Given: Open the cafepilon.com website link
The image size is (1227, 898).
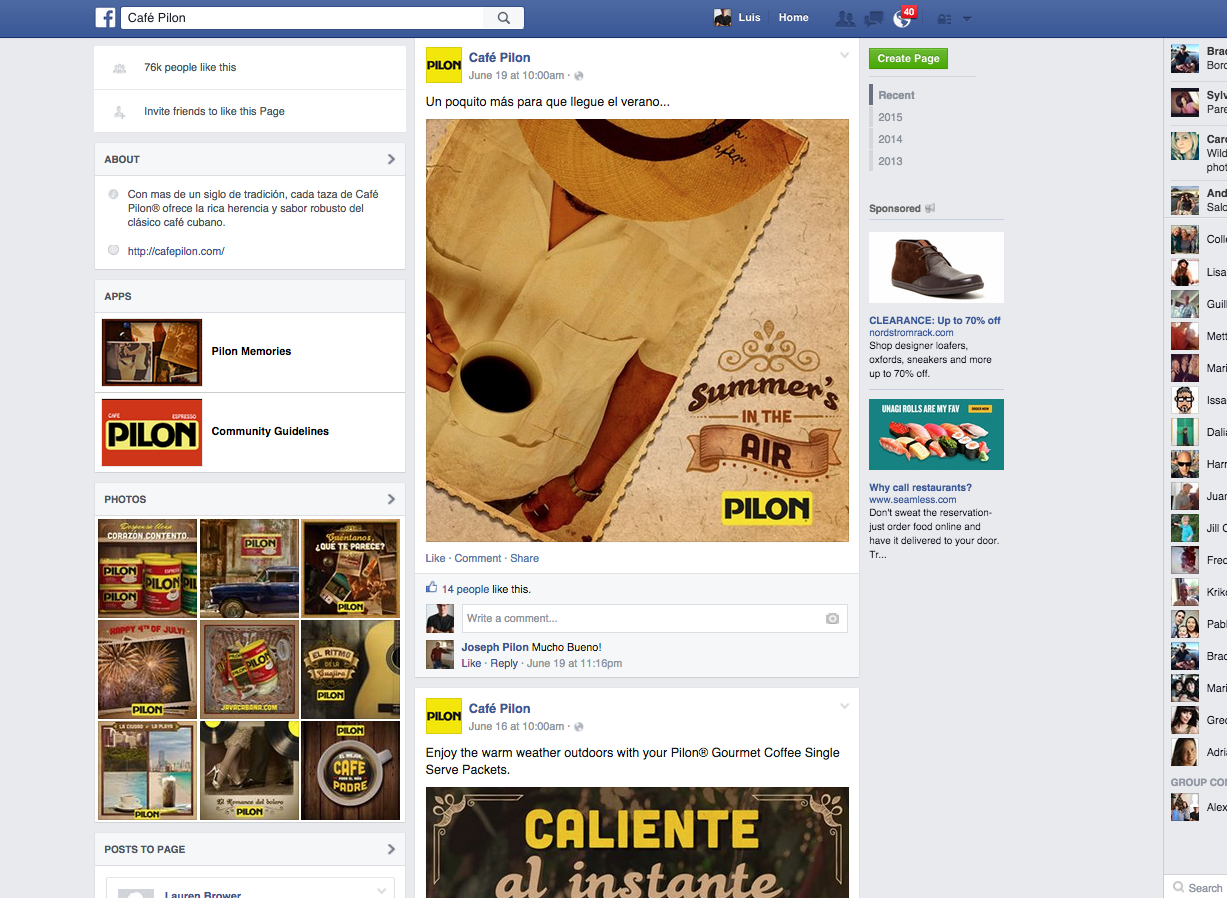Looking at the screenshot, I should (x=176, y=251).
